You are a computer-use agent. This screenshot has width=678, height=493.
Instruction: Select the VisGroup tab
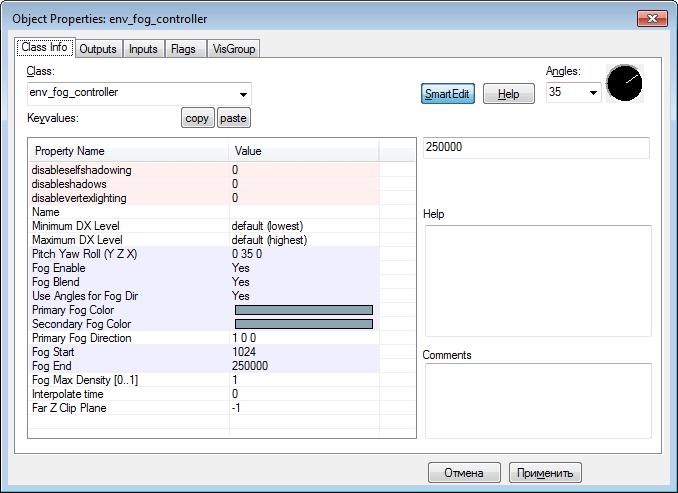[x=233, y=49]
